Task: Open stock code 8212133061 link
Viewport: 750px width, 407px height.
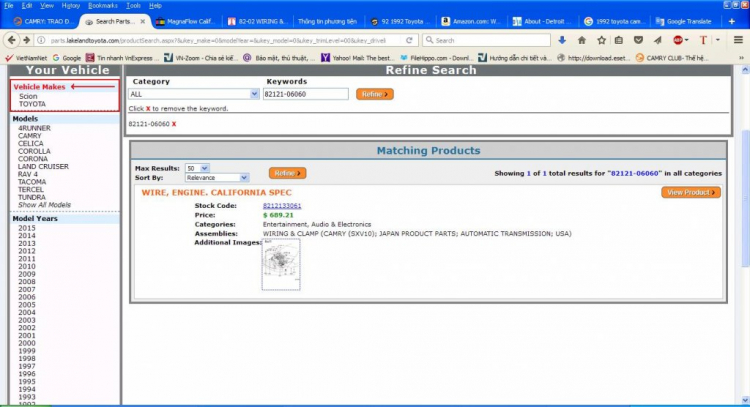Action: tap(282, 206)
